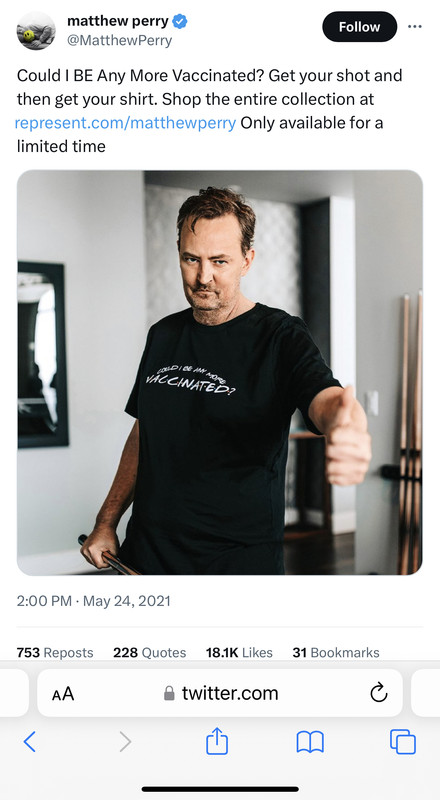The image size is (440, 800).
Task: Tap the 31 Bookmarks count
Action: [x=336, y=653]
